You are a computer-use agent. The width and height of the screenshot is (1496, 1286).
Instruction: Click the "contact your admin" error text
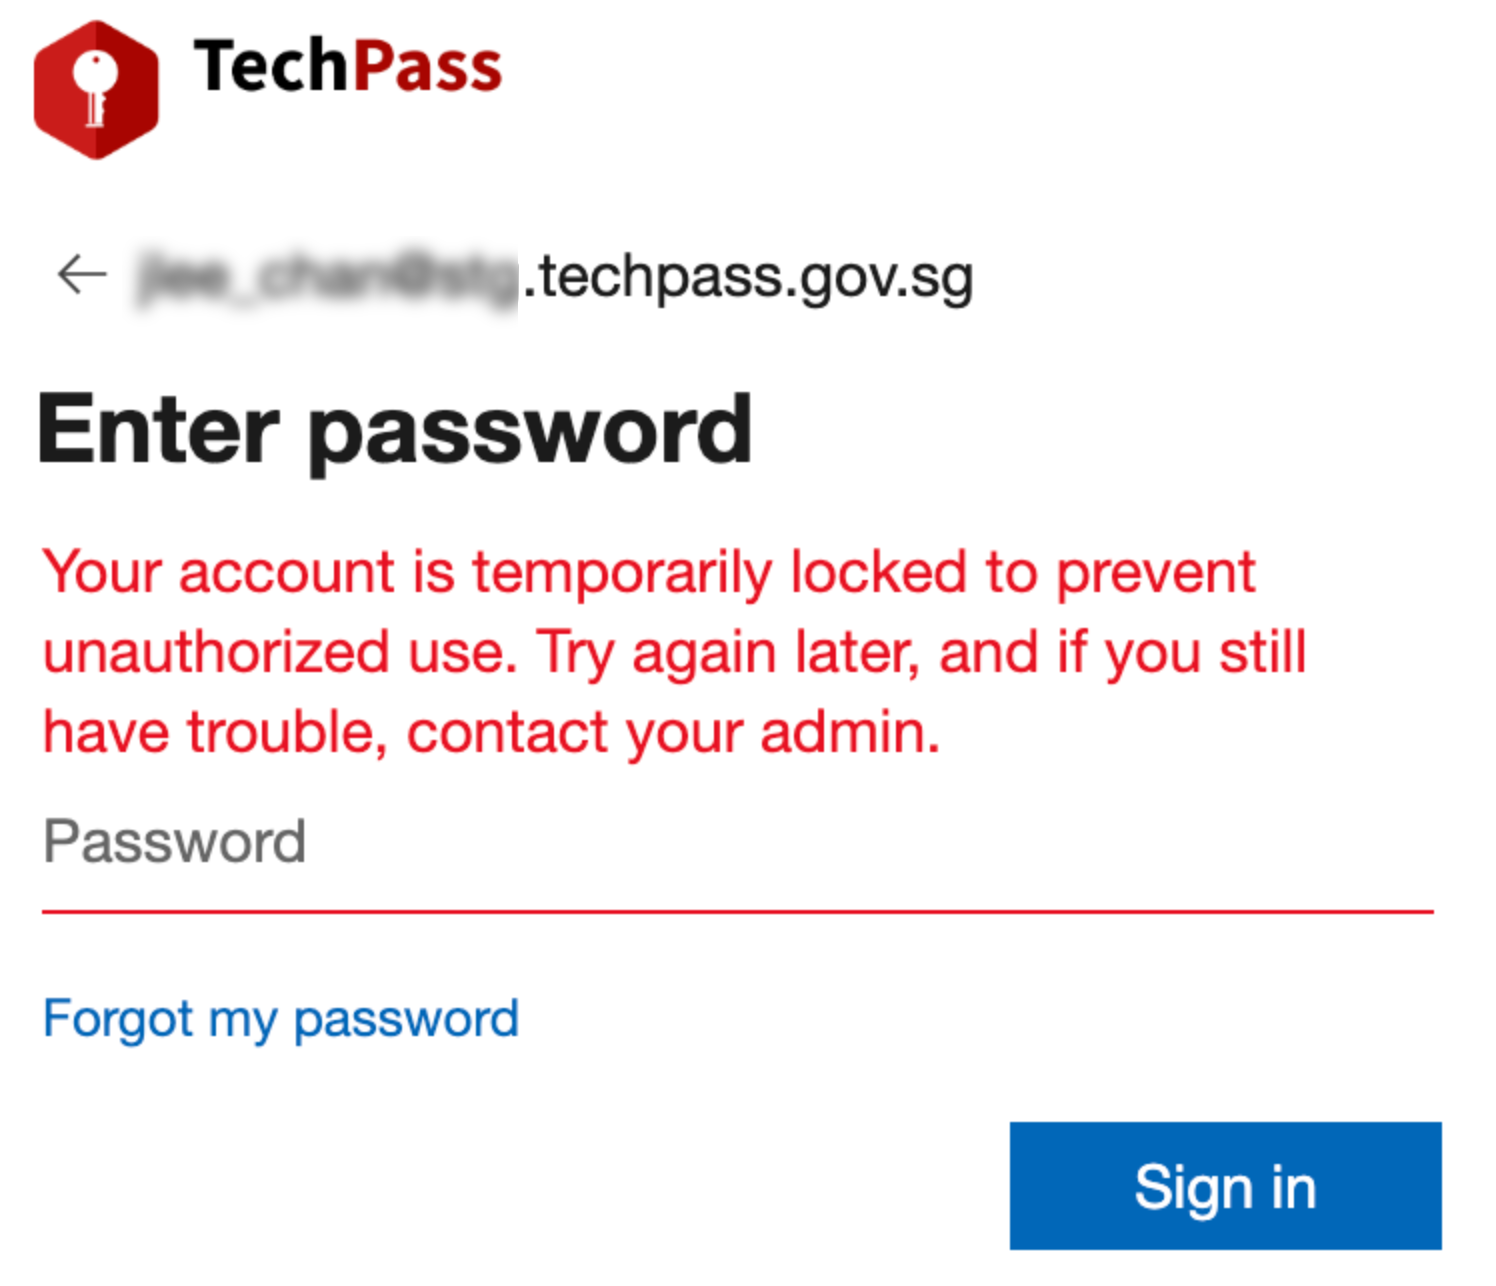pos(673,733)
